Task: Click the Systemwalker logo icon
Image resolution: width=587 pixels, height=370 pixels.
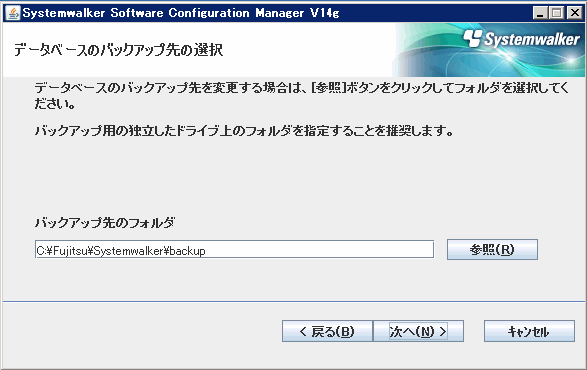Action: point(472,38)
